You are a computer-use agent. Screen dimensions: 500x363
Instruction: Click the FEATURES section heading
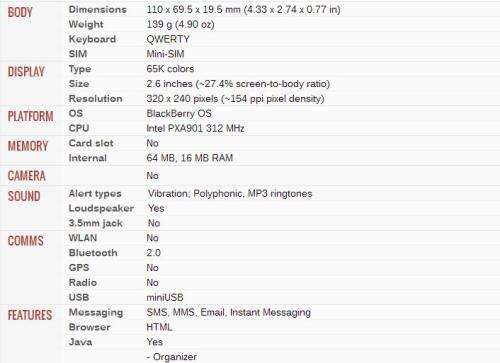(x=30, y=315)
